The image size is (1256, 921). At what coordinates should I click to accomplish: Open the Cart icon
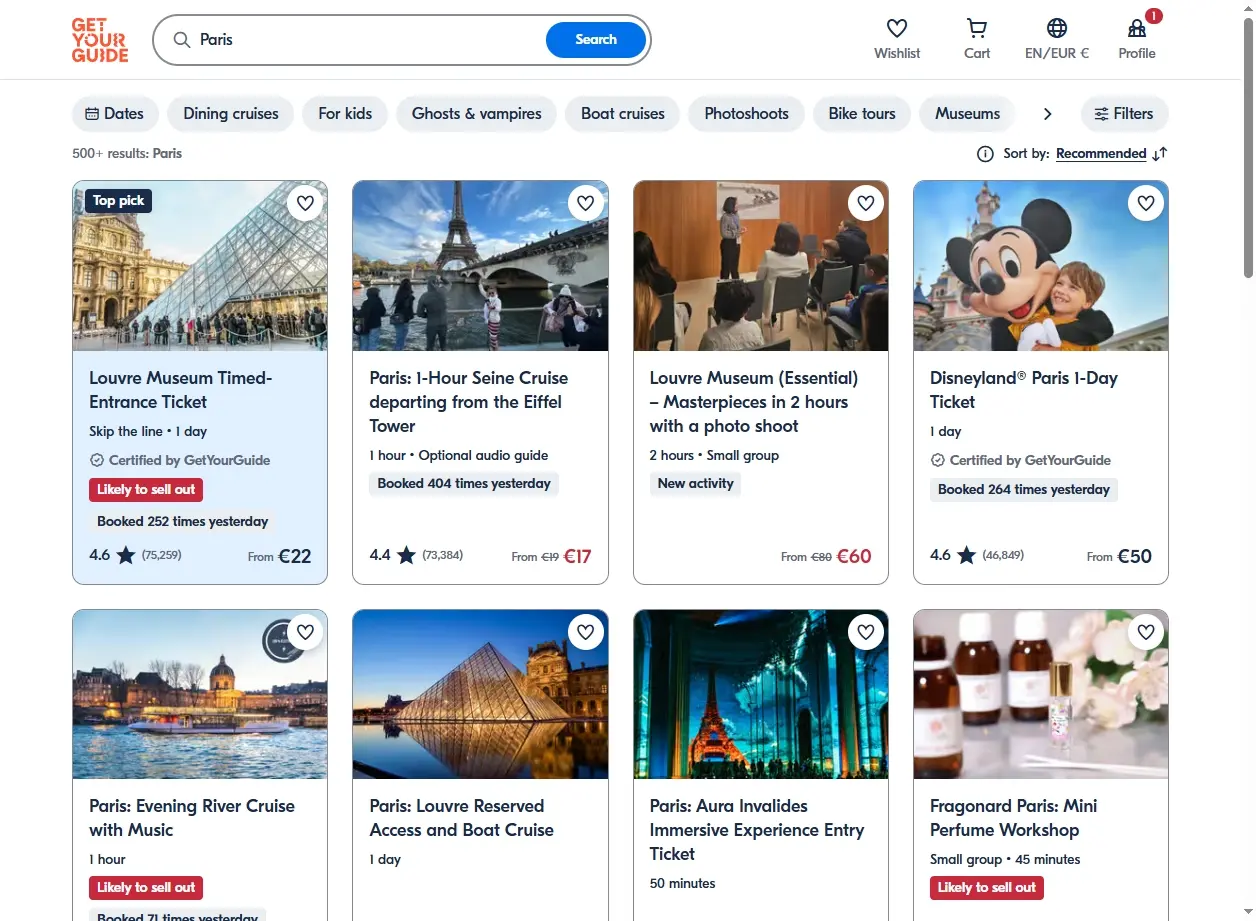[977, 28]
